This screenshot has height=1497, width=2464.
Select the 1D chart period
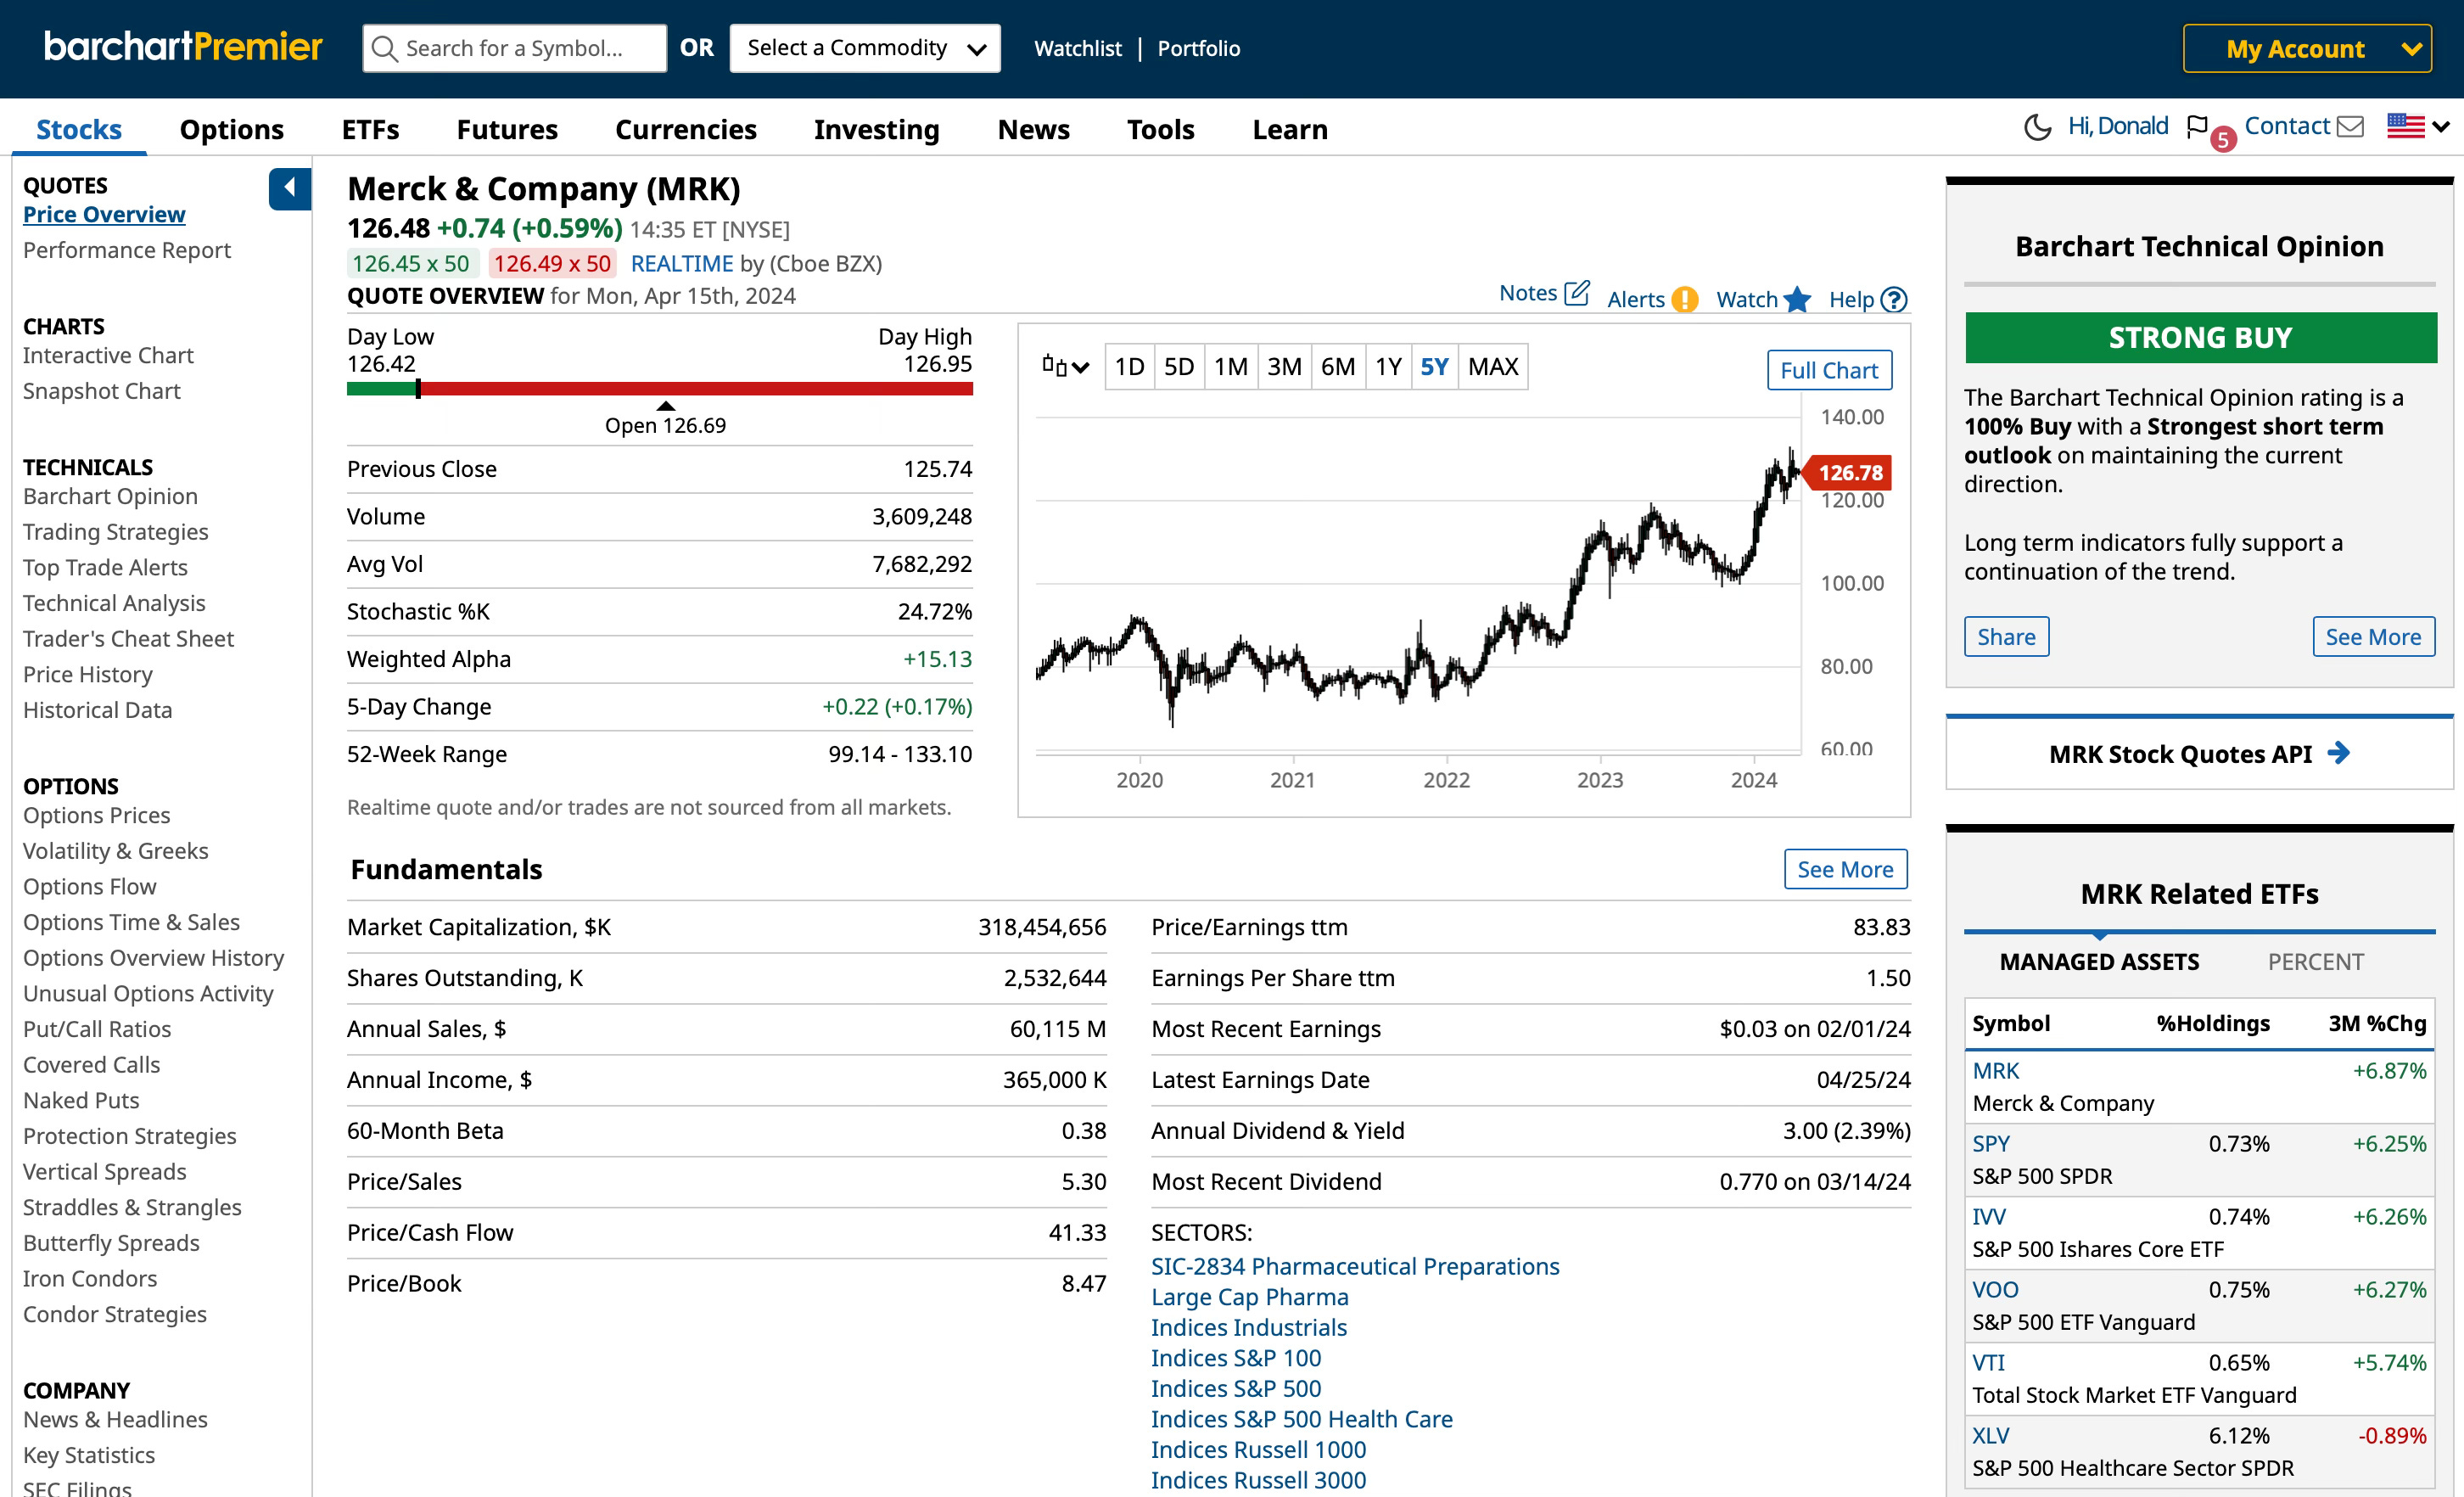[x=1129, y=367]
